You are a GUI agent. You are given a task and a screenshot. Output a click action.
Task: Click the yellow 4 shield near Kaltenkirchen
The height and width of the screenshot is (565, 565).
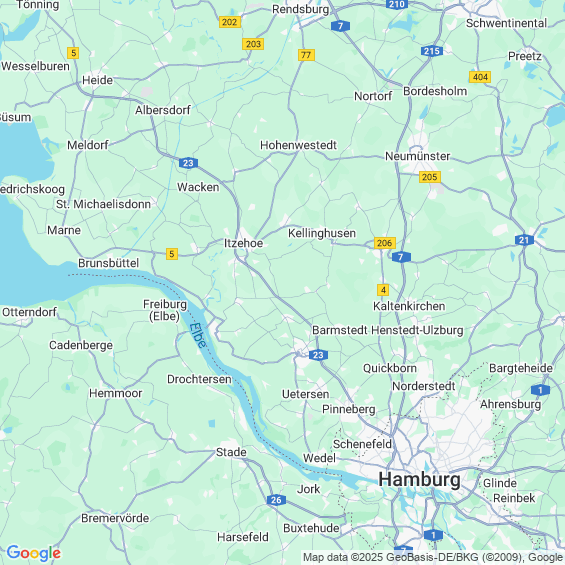tap(383, 290)
